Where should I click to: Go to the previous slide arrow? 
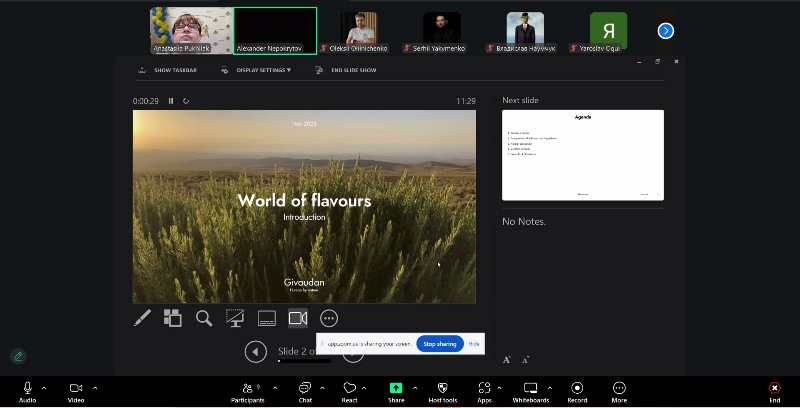pos(256,352)
